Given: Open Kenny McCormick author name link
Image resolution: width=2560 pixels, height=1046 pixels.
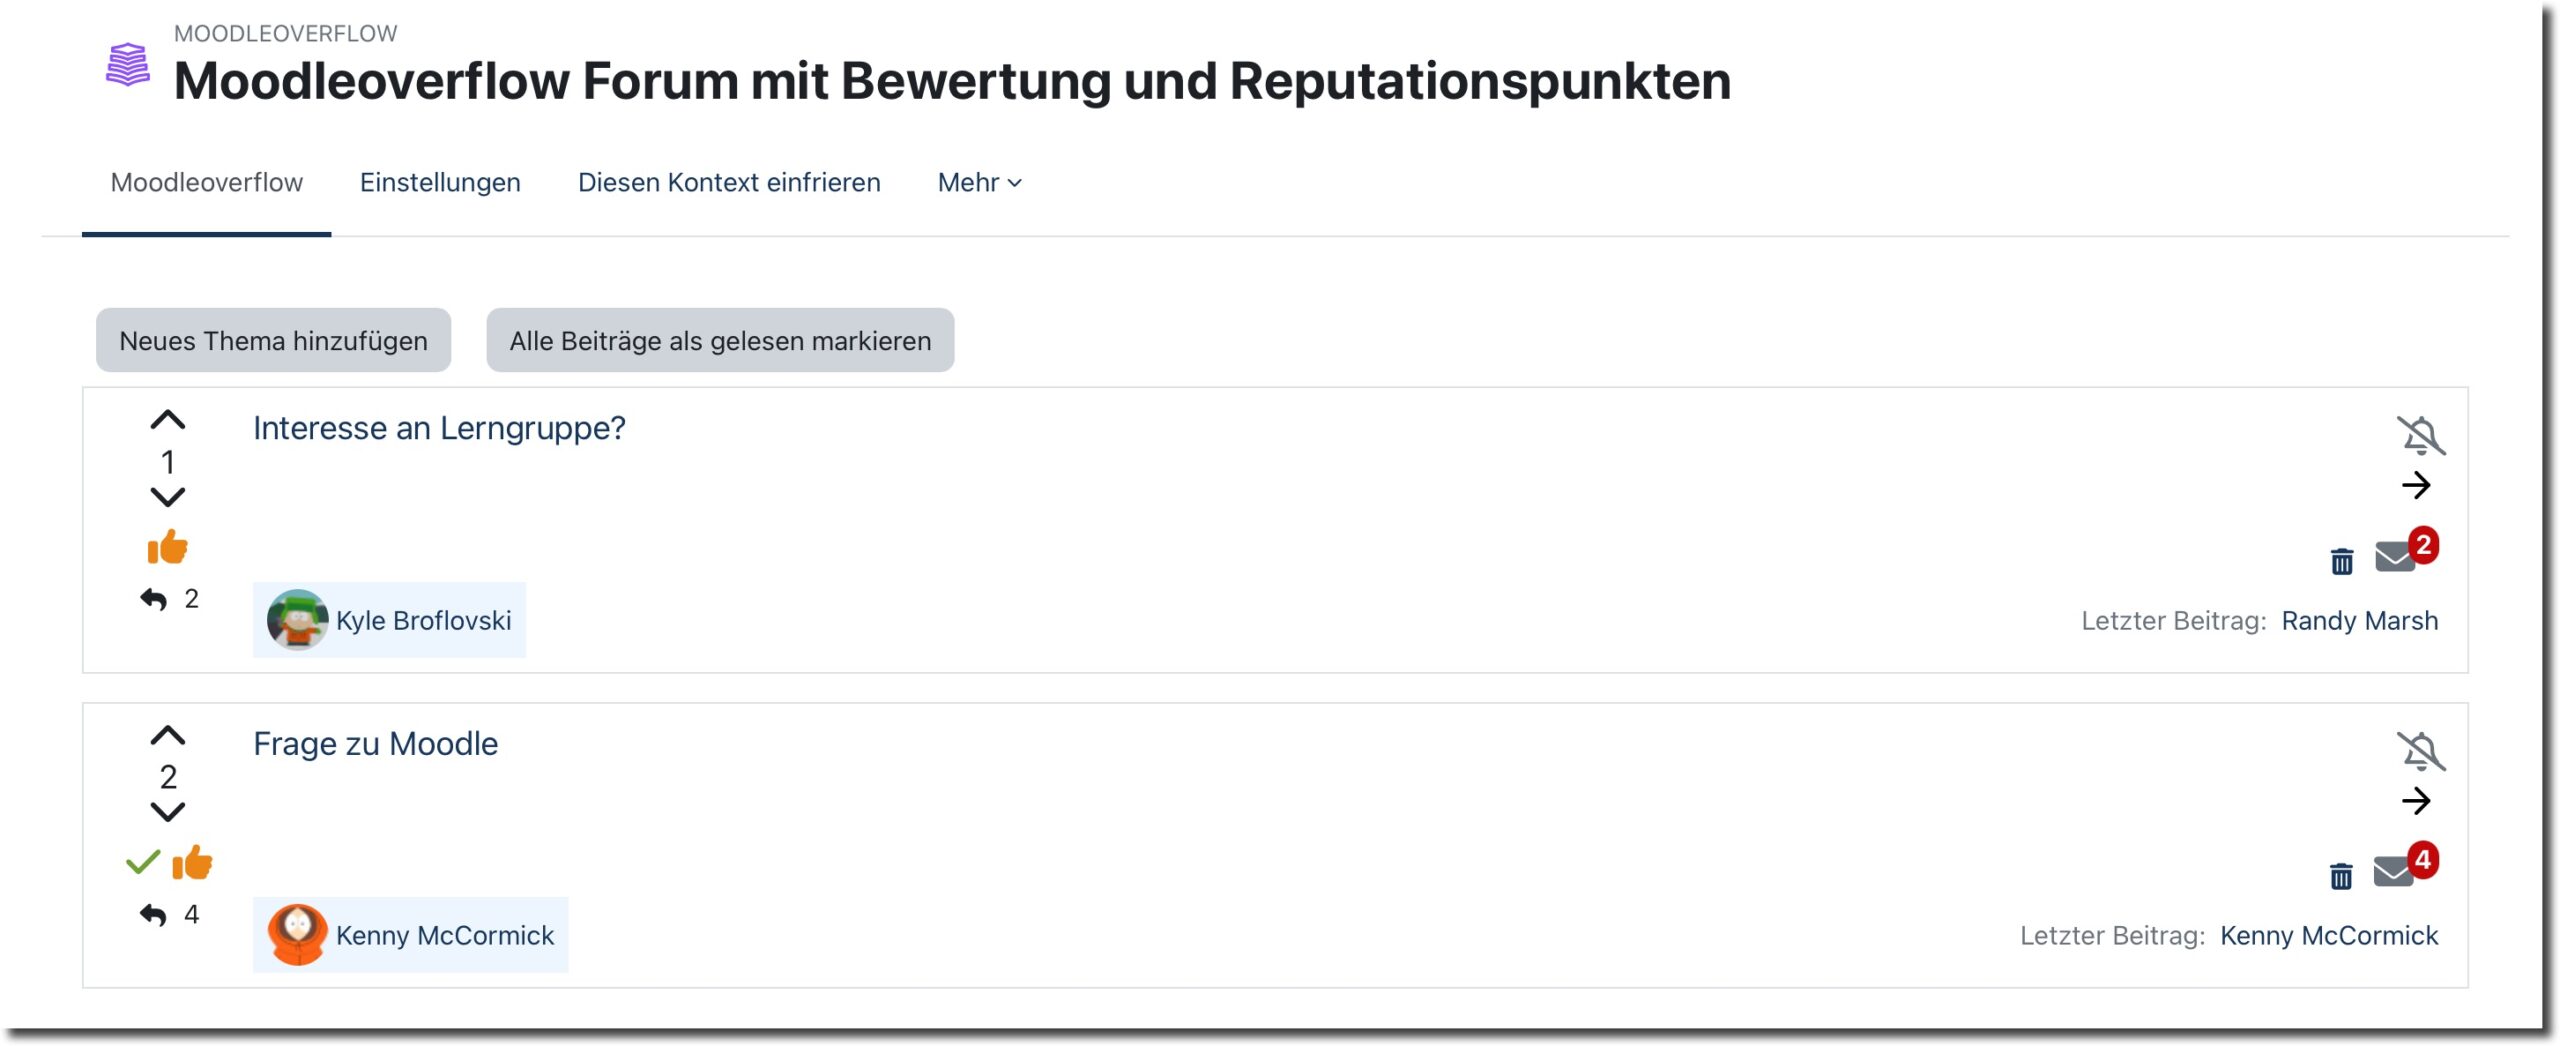Looking at the screenshot, I should tap(445, 936).
